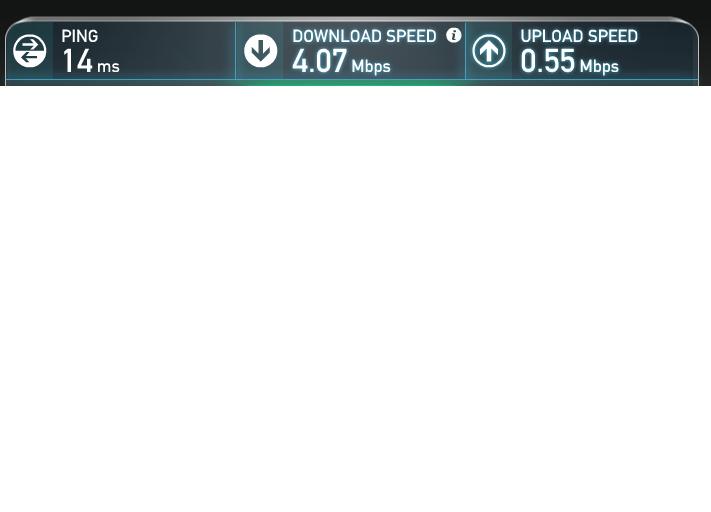Click the 4.07 download value
Viewport: 711px width, 512px height.
[x=320, y=61]
